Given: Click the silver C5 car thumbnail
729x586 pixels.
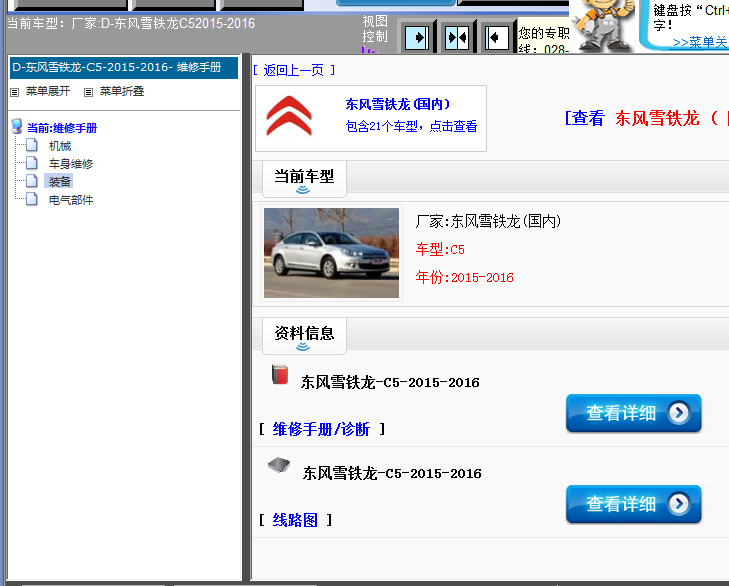Looking at the screenshot, I should 331,253.
